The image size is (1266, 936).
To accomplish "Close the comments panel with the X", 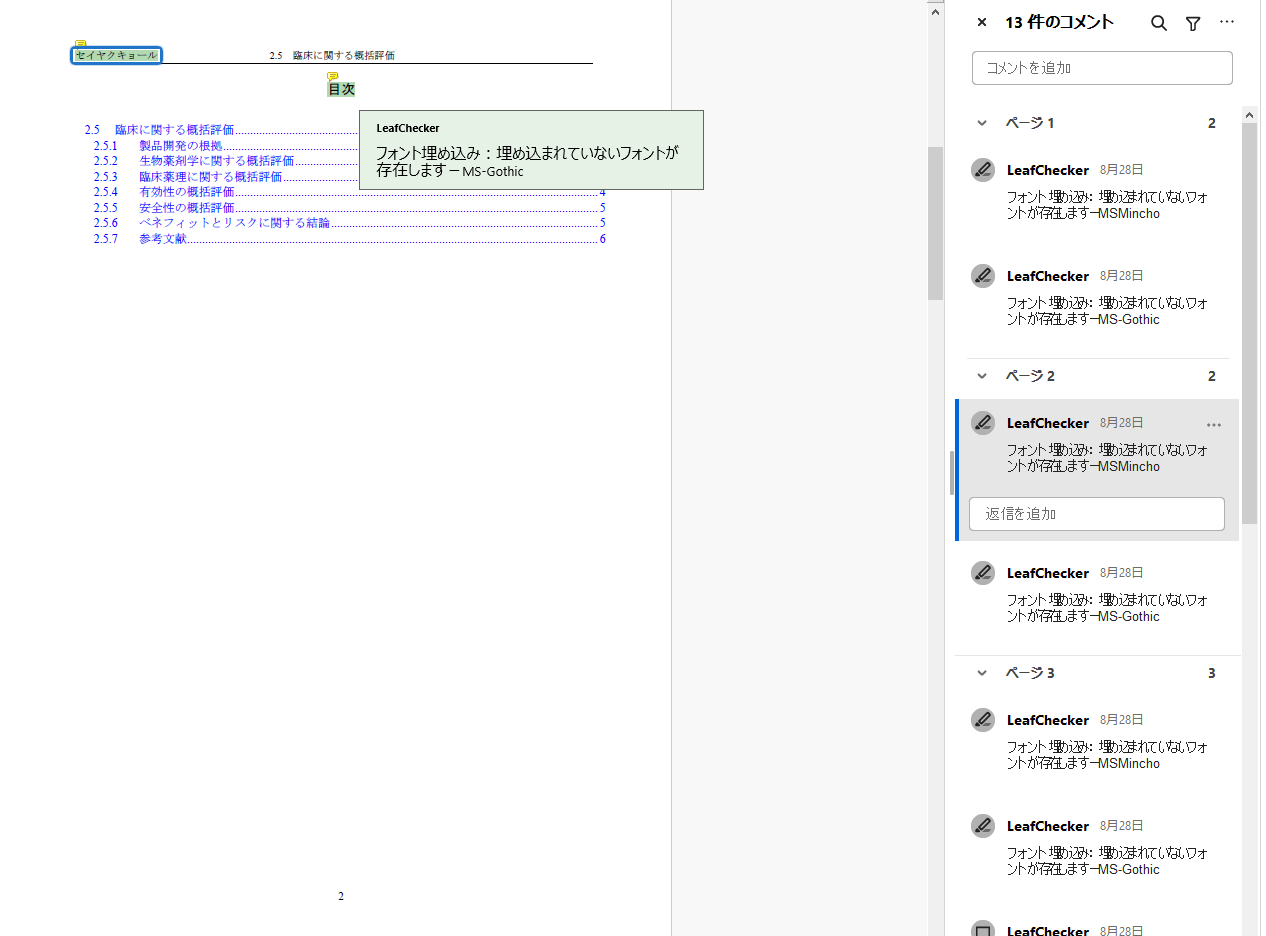I will tap(982, 22).
